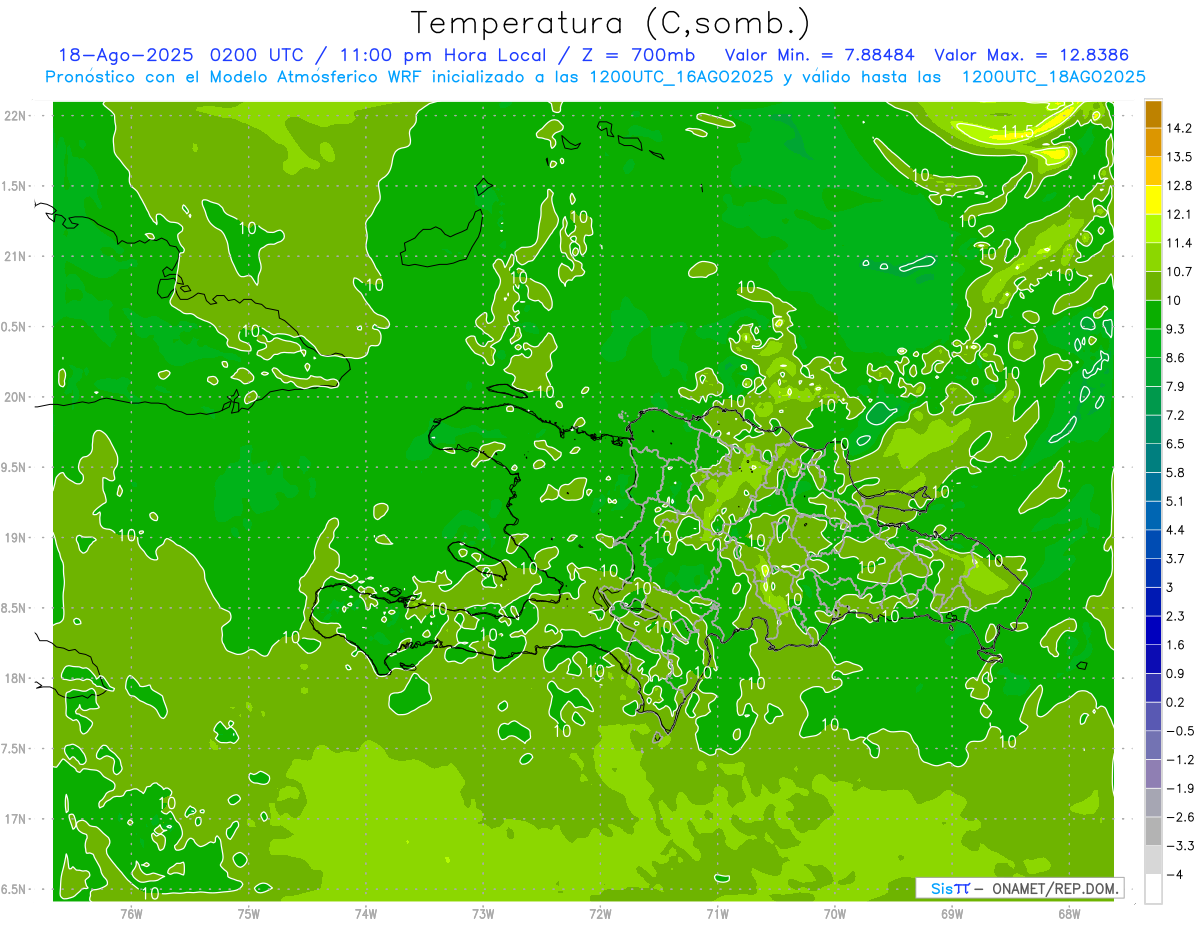Click the "Sisπ – ONAMET/REP.DOM." credit box
This screenshot has height=927, width=1200.
[x=1020, y=888]
